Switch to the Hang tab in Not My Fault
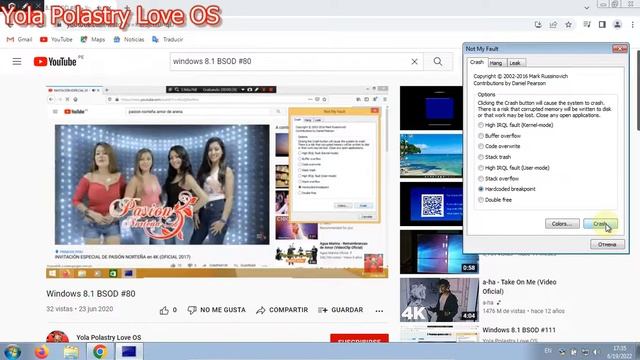The image size is (640, 360). [x=496, y=63]
